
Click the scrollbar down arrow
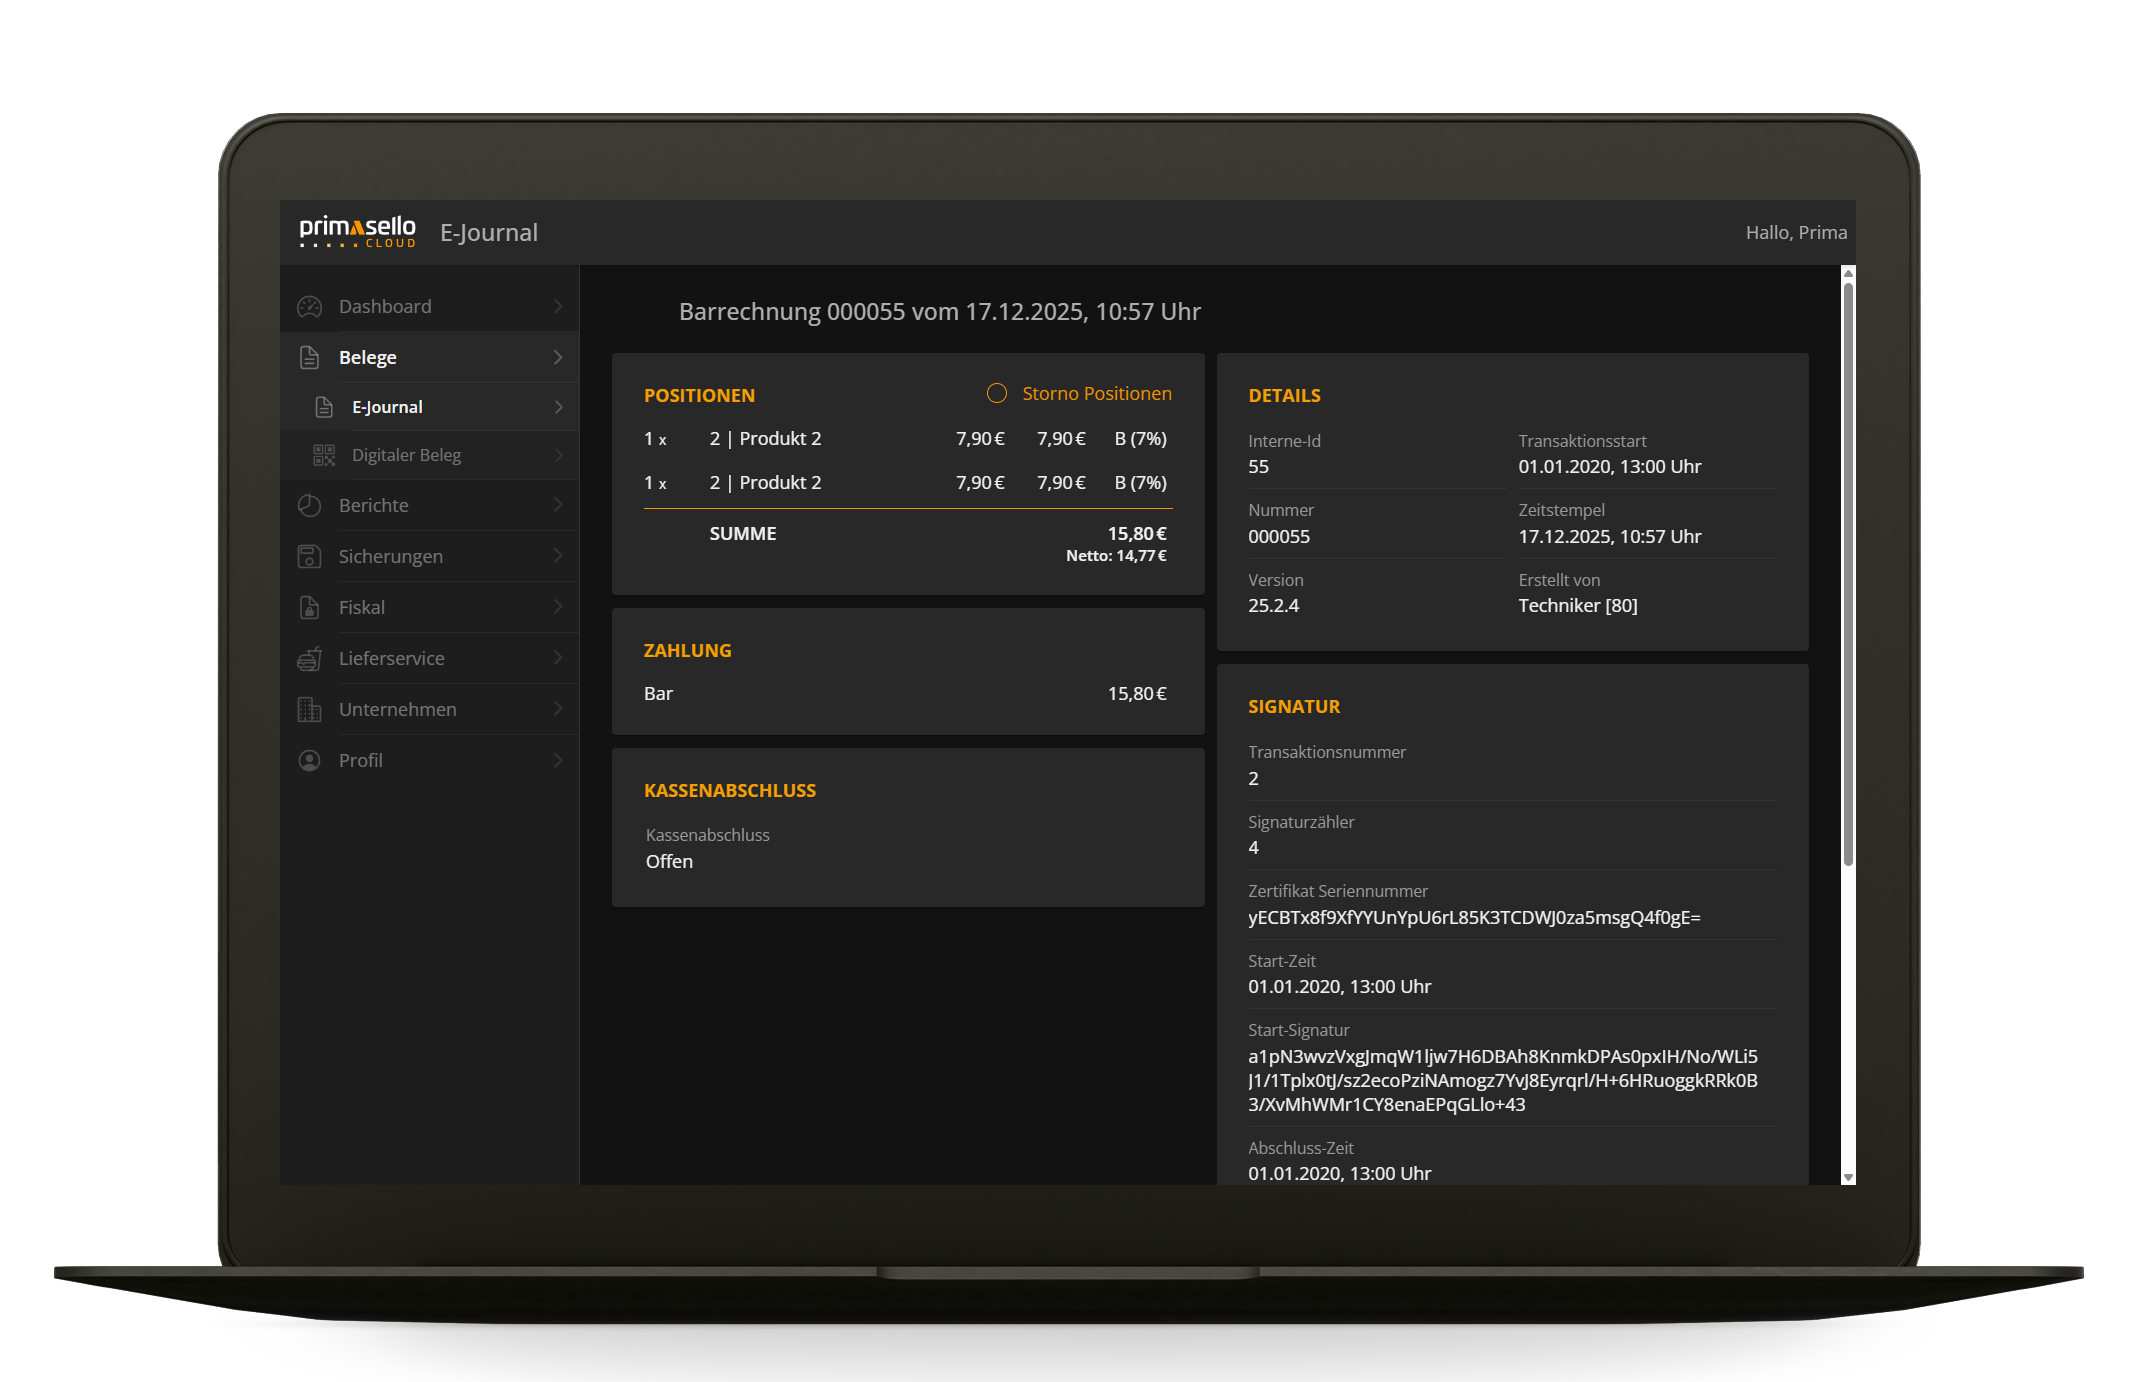point(1848,1178)
